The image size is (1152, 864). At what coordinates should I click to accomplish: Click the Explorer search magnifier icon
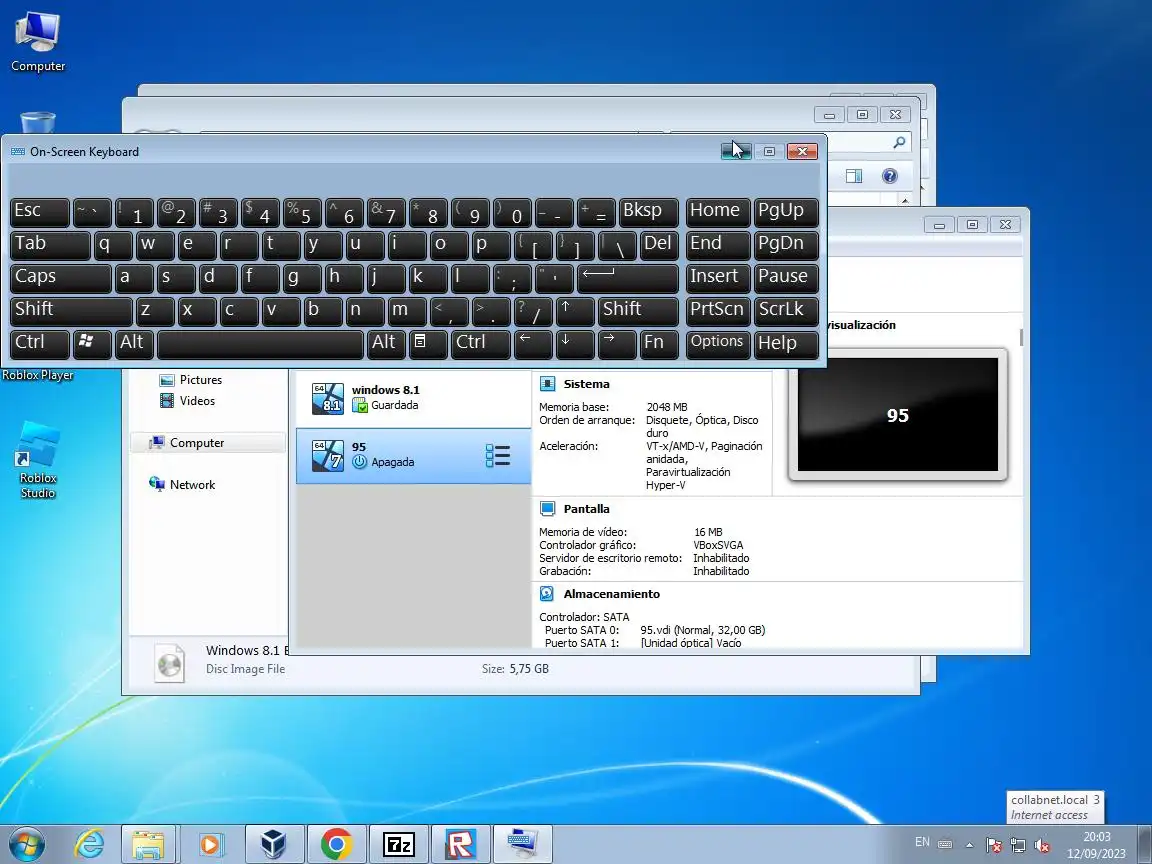coord(899,143)
